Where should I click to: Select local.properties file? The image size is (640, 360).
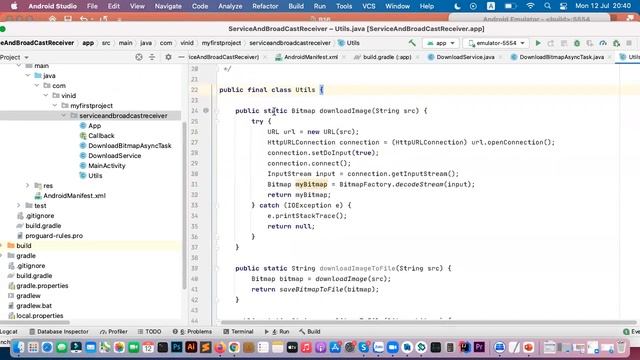(x=36, y=316)
